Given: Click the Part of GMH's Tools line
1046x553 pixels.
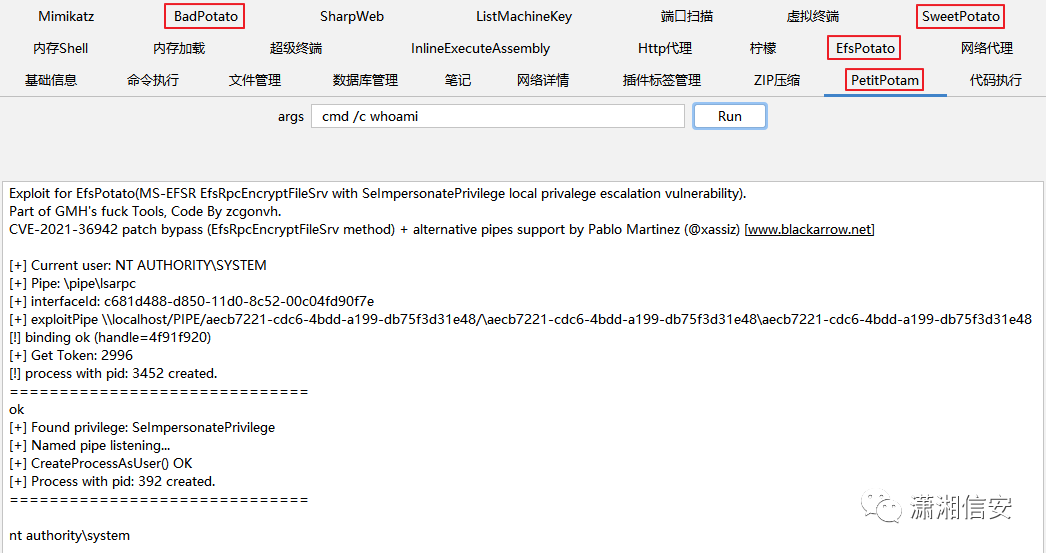Looking at the screenshot, I should 145,211.
